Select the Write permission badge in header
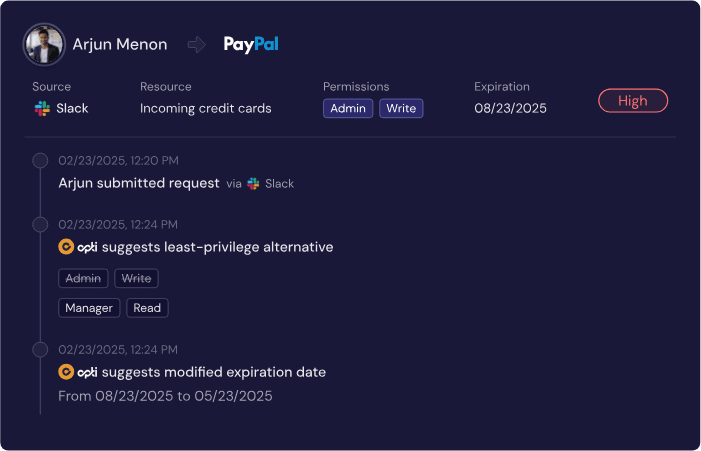The width and height of the screenshot is (701, 451). point(401,108)
